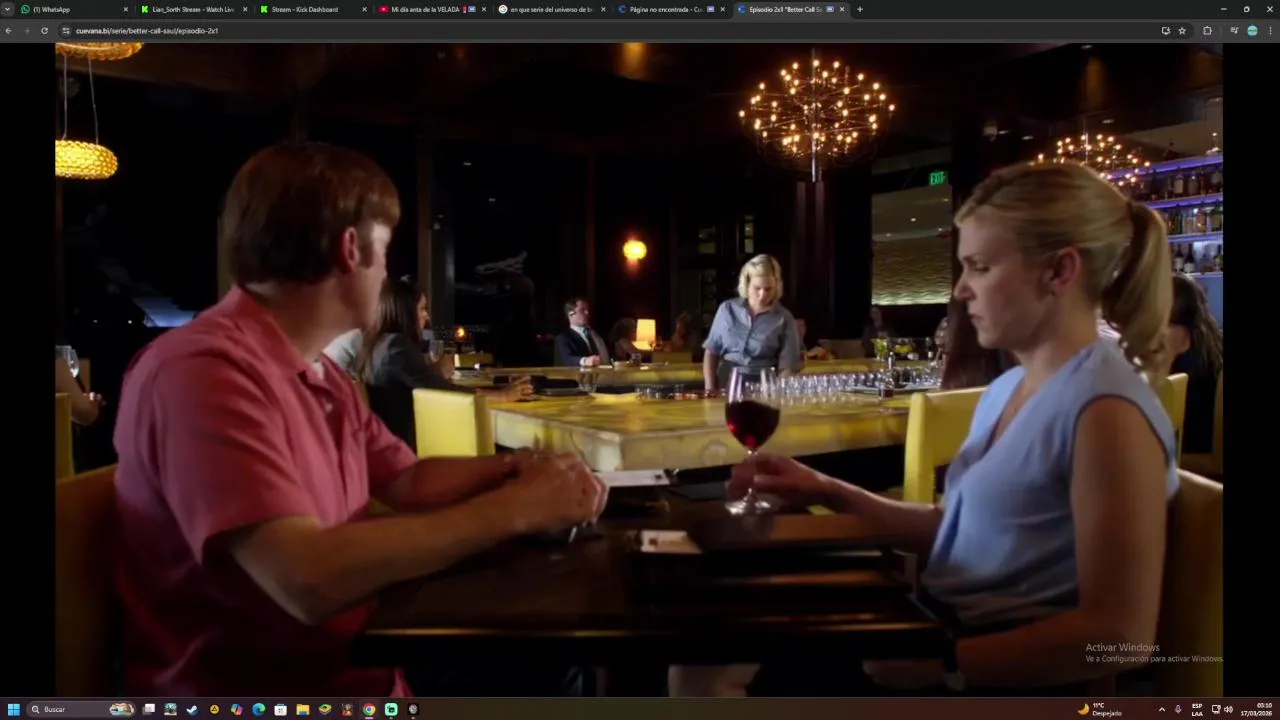Open the weather widget showing Despejado

(1100, 709)
